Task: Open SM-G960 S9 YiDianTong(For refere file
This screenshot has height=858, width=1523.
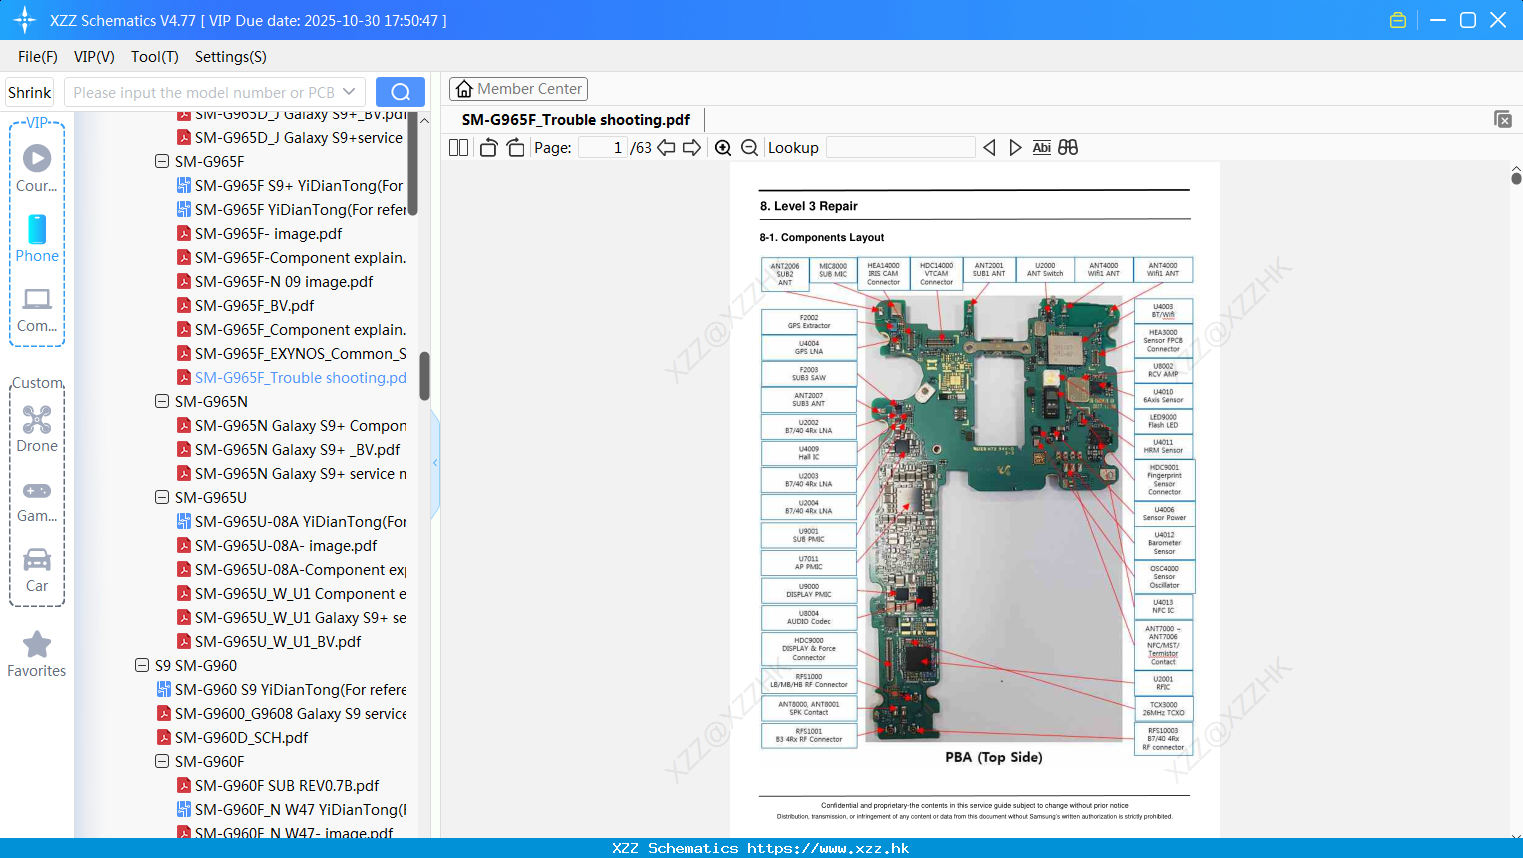Action: click(281, 689)
